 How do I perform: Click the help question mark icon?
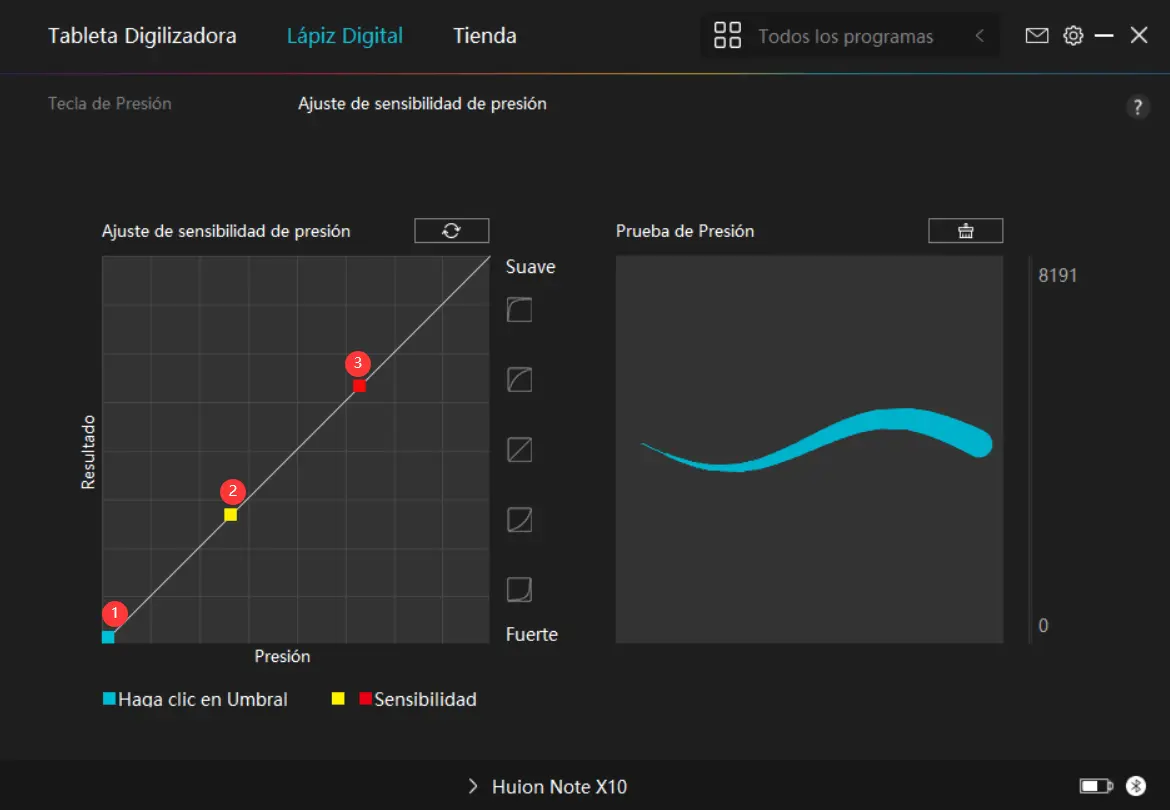1138,108
